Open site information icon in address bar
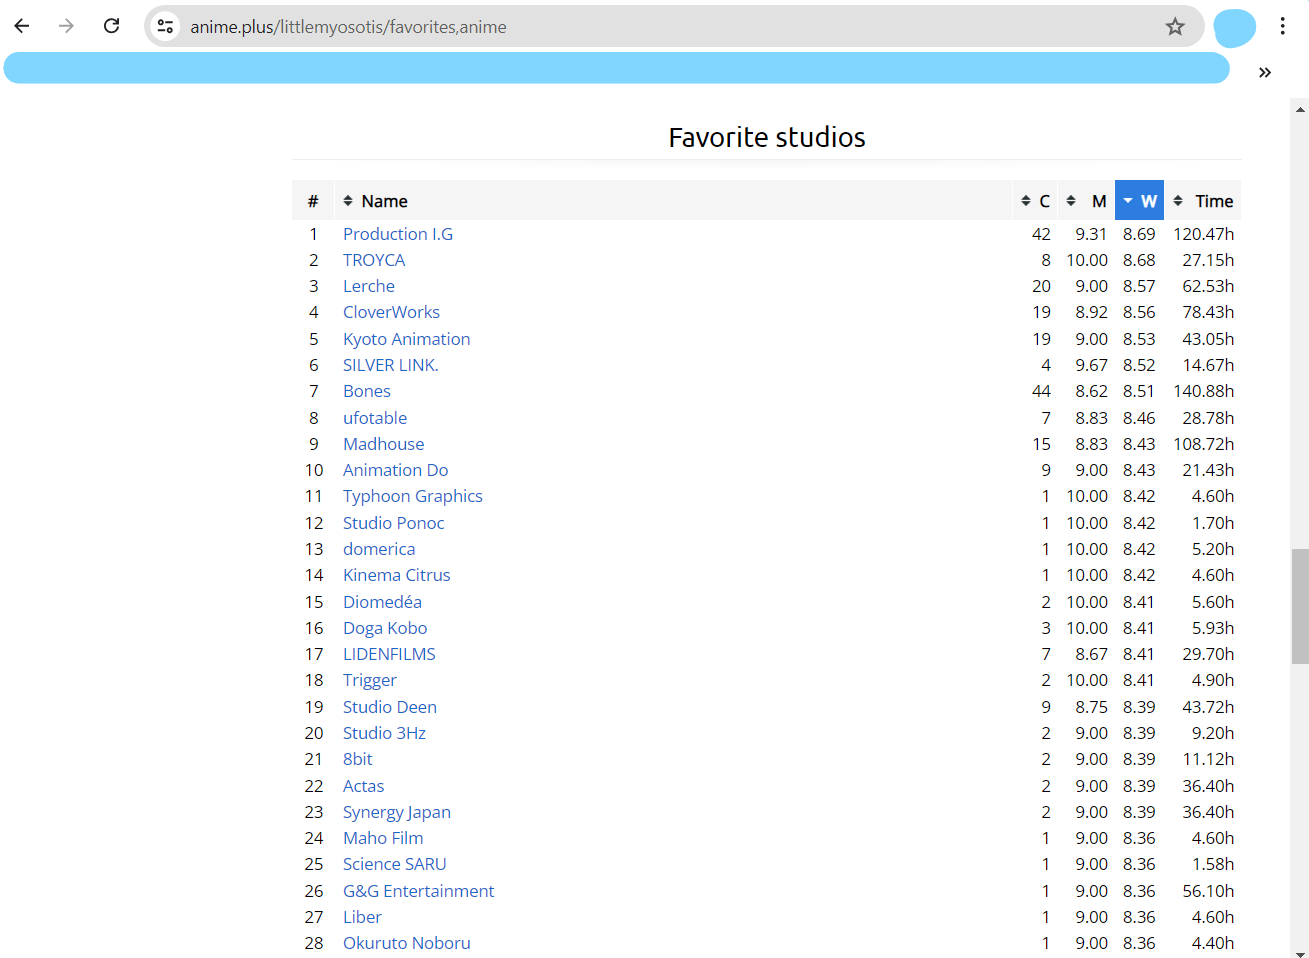 point(166,27)
